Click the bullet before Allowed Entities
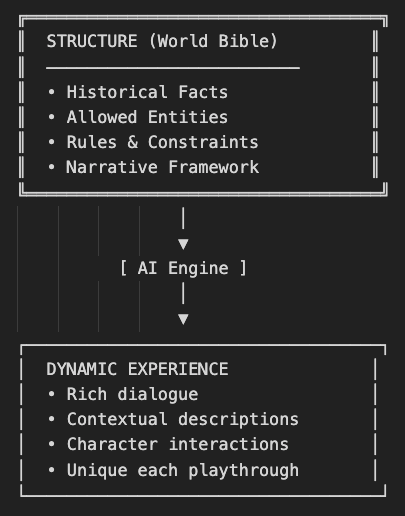Screen dimensions: 405x516 pos(51,117)
